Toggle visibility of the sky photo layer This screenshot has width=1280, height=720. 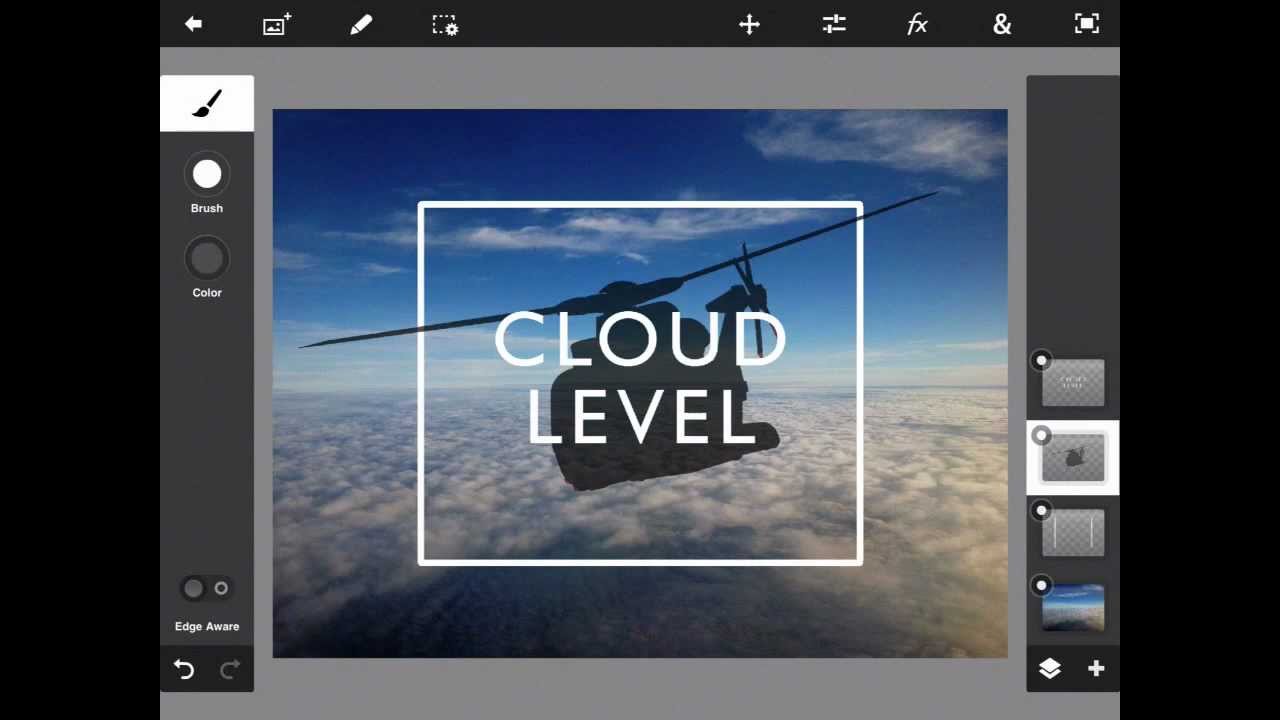[1041, 586]
